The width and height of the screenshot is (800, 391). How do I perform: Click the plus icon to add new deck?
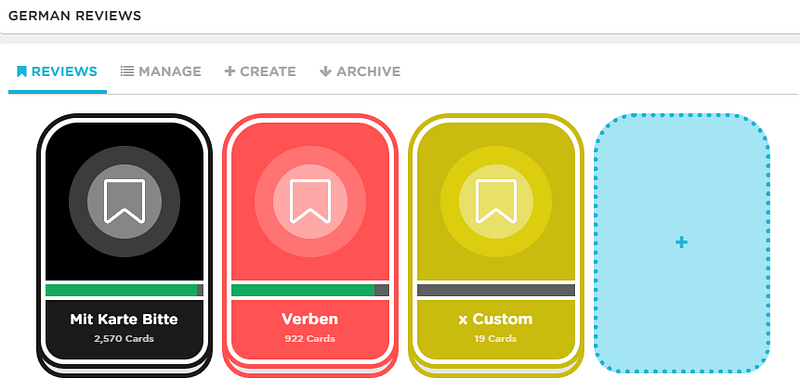point(682,242)
